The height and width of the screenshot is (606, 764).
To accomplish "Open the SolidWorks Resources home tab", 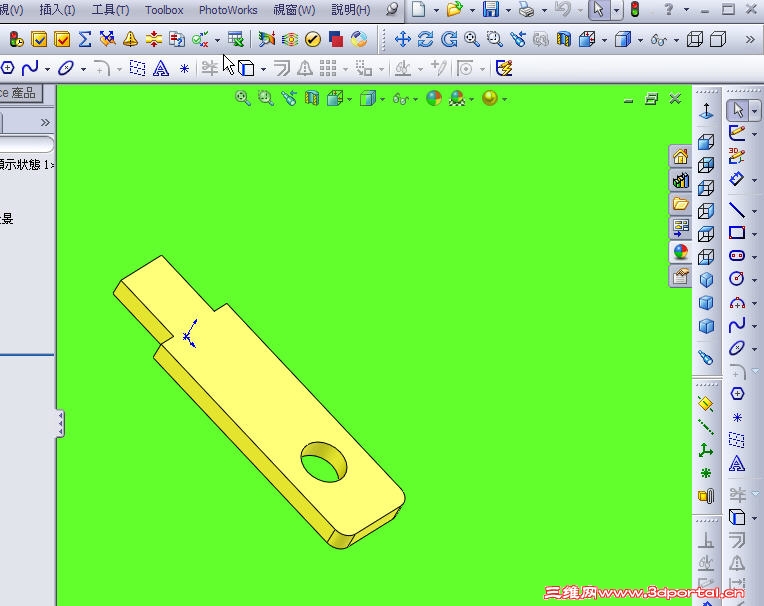I will coord(680,157).
